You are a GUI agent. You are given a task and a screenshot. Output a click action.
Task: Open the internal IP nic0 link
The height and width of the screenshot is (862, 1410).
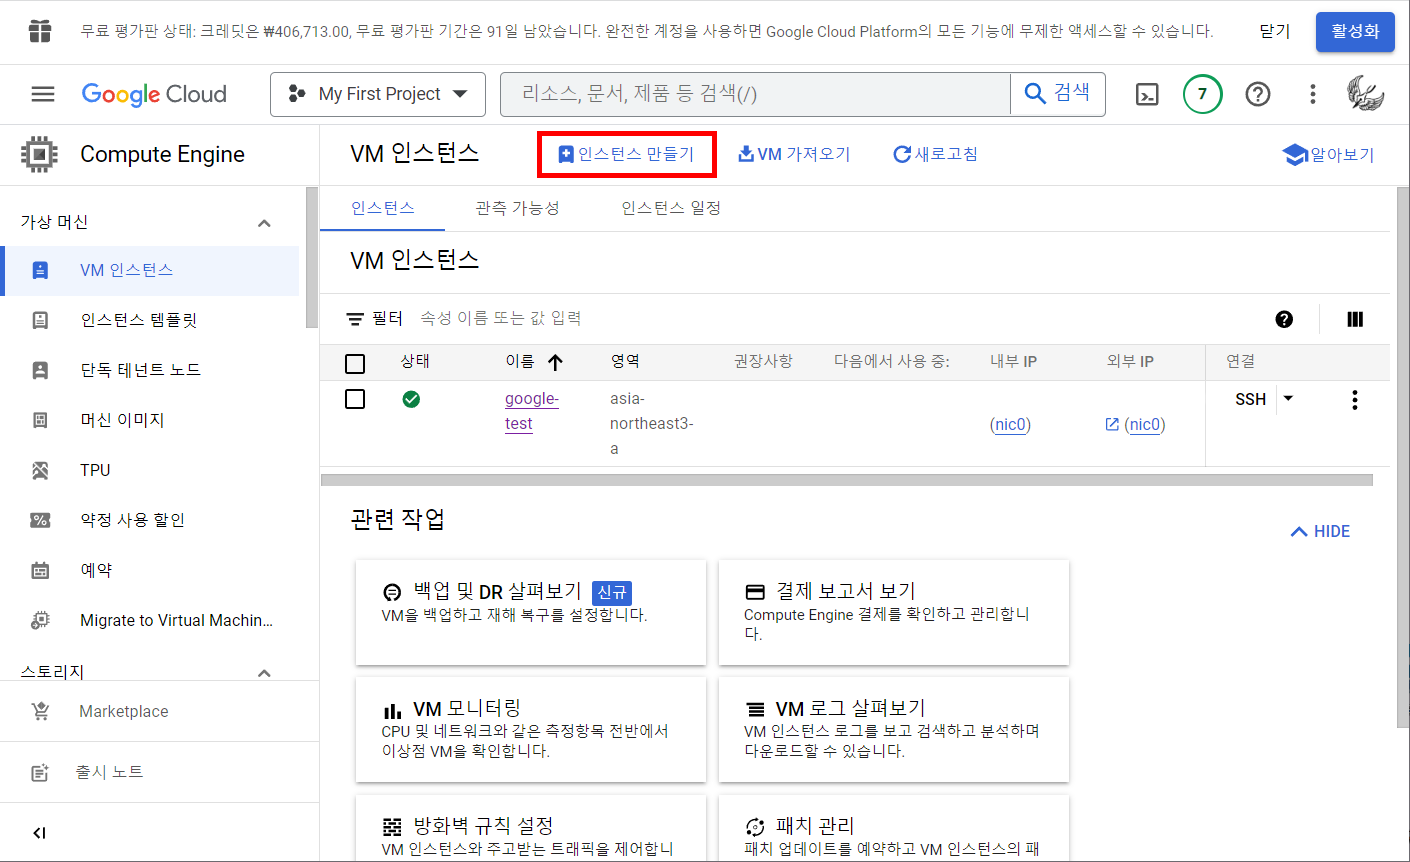click(x=1010, y=425)
